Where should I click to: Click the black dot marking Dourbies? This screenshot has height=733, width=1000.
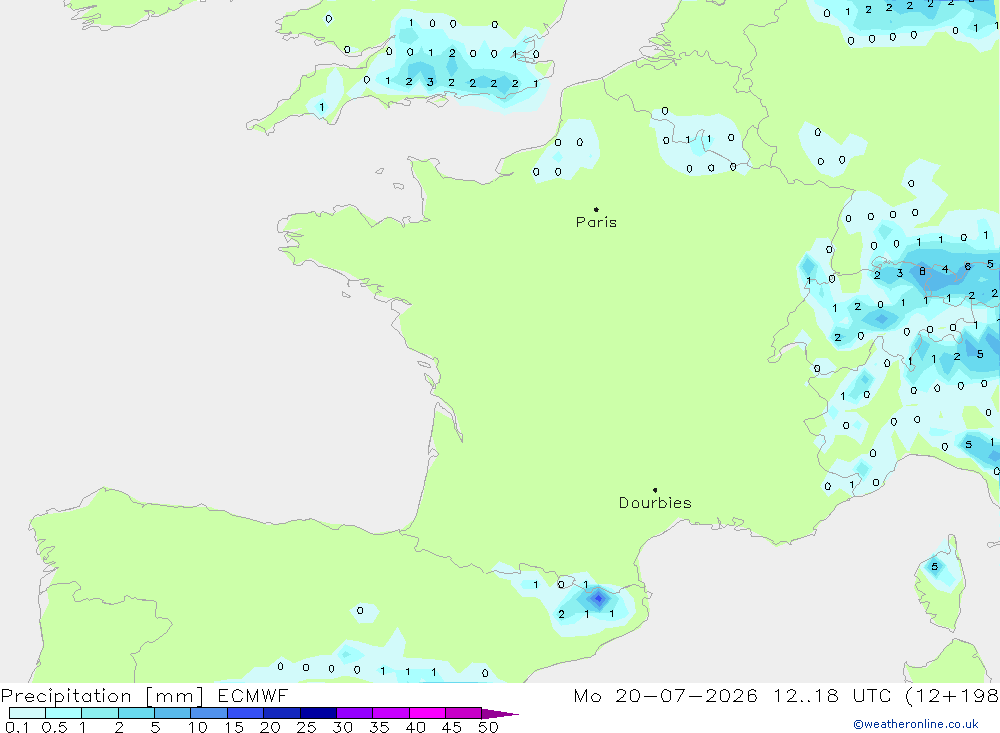655,490
